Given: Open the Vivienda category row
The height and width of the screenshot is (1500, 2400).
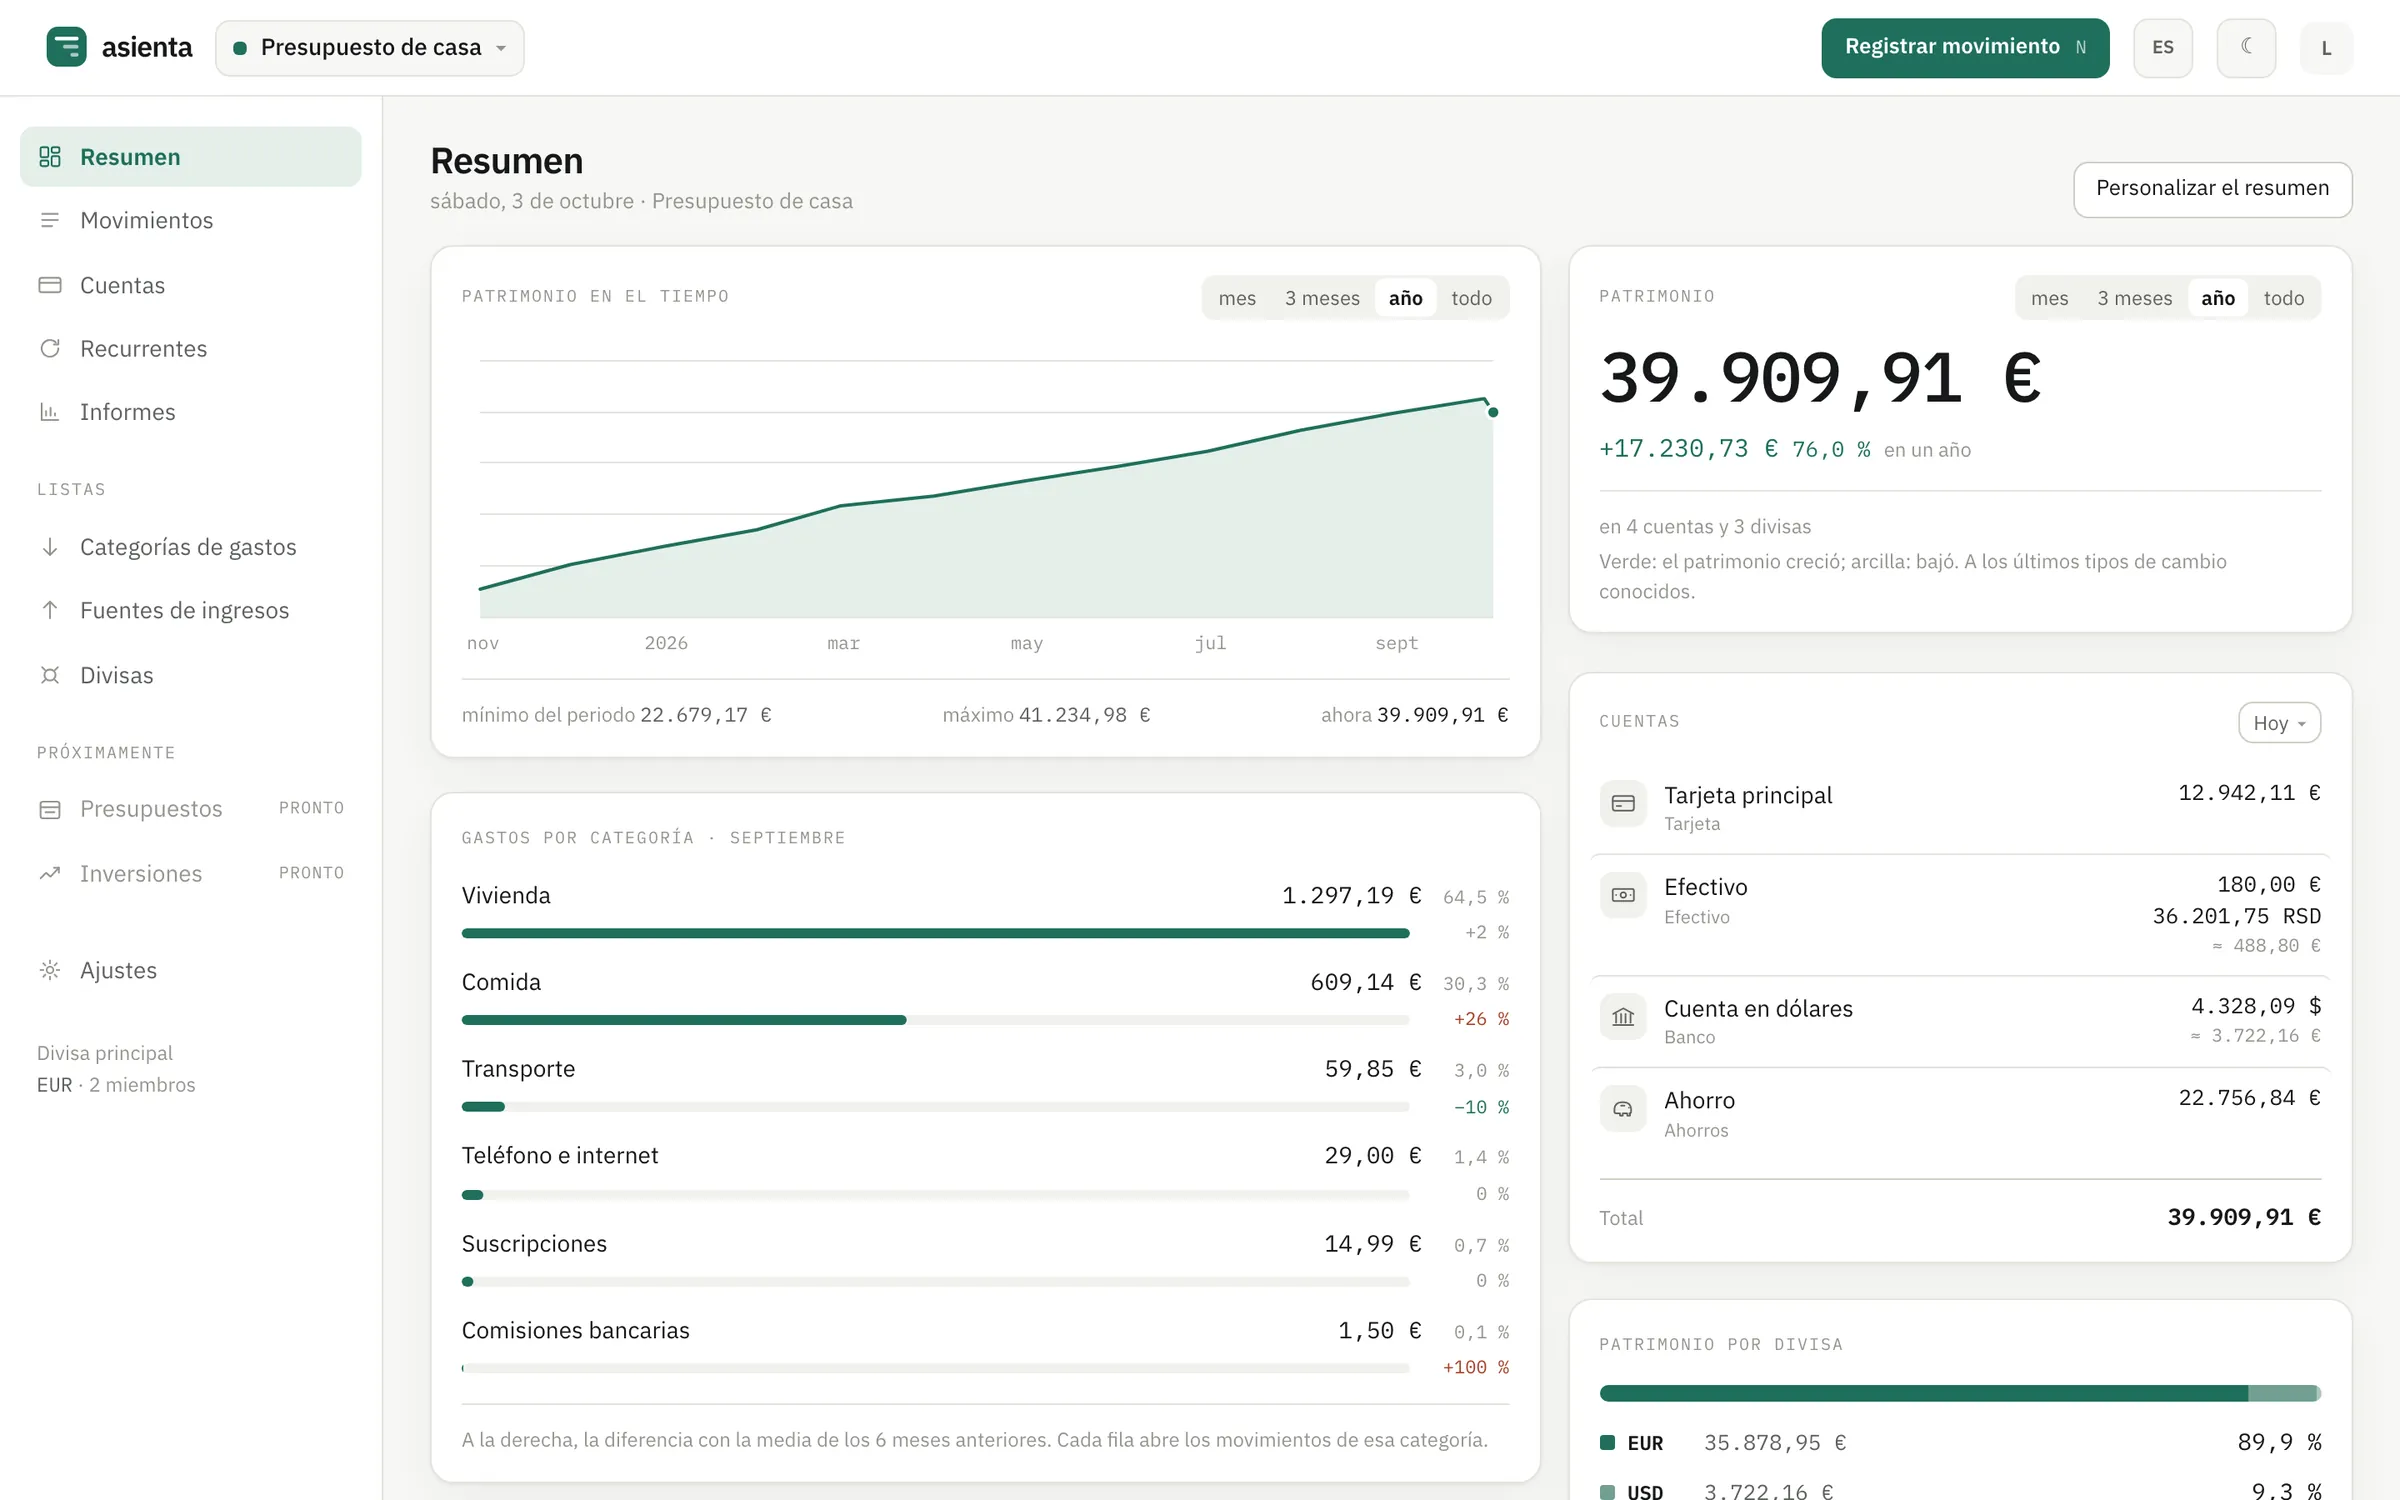Looking at the screenshot, I should point(985,912).
